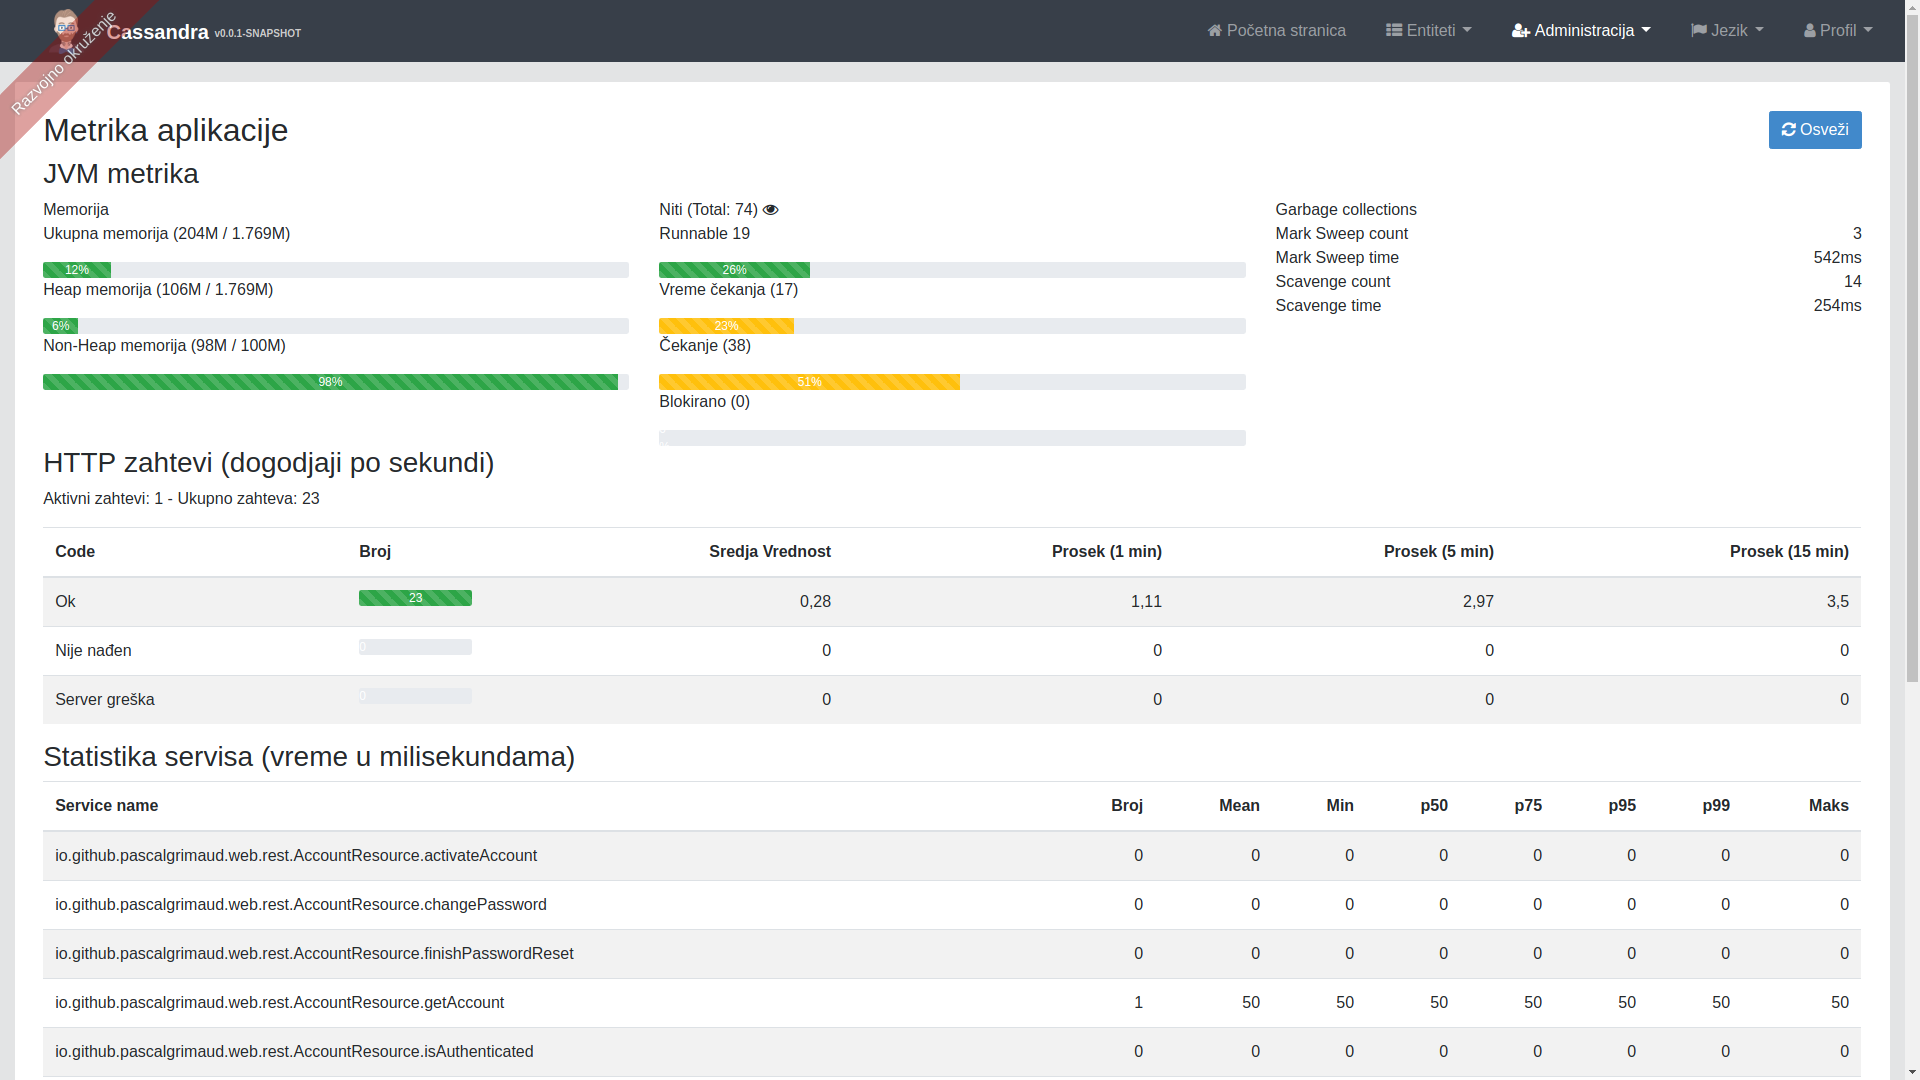Viewport: 1920px width, 1080px height.
Task: Click the list icon beside Entiteti
Action: click(1393, 31)
